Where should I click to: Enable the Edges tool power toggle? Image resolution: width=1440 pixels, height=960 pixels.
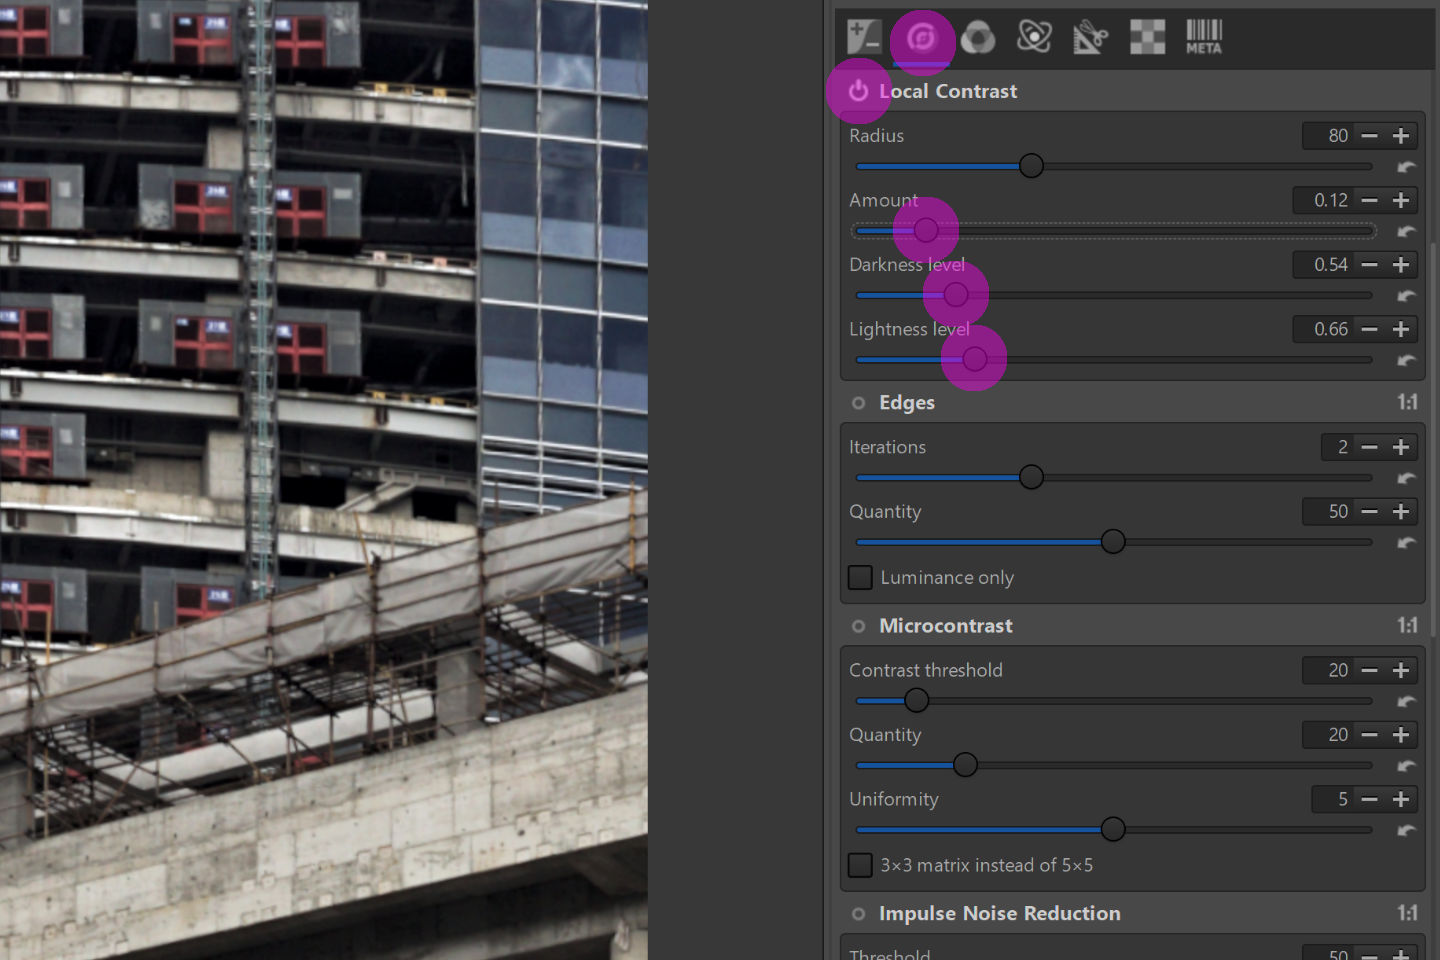[x=858, y=403]
